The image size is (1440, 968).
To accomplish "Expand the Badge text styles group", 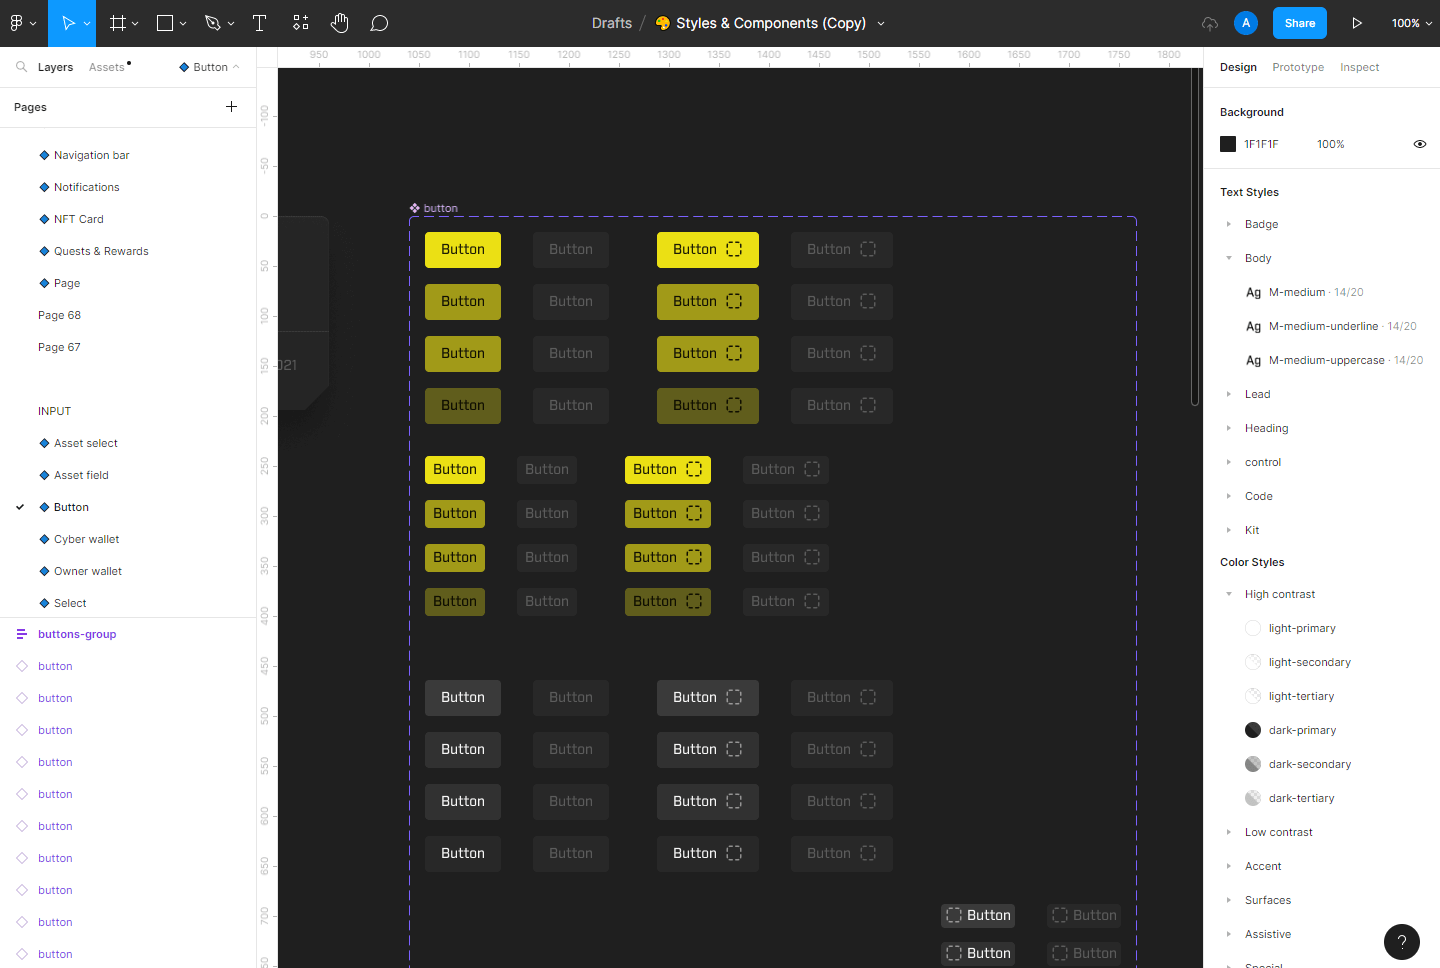I will click(x=1229, y=224).
